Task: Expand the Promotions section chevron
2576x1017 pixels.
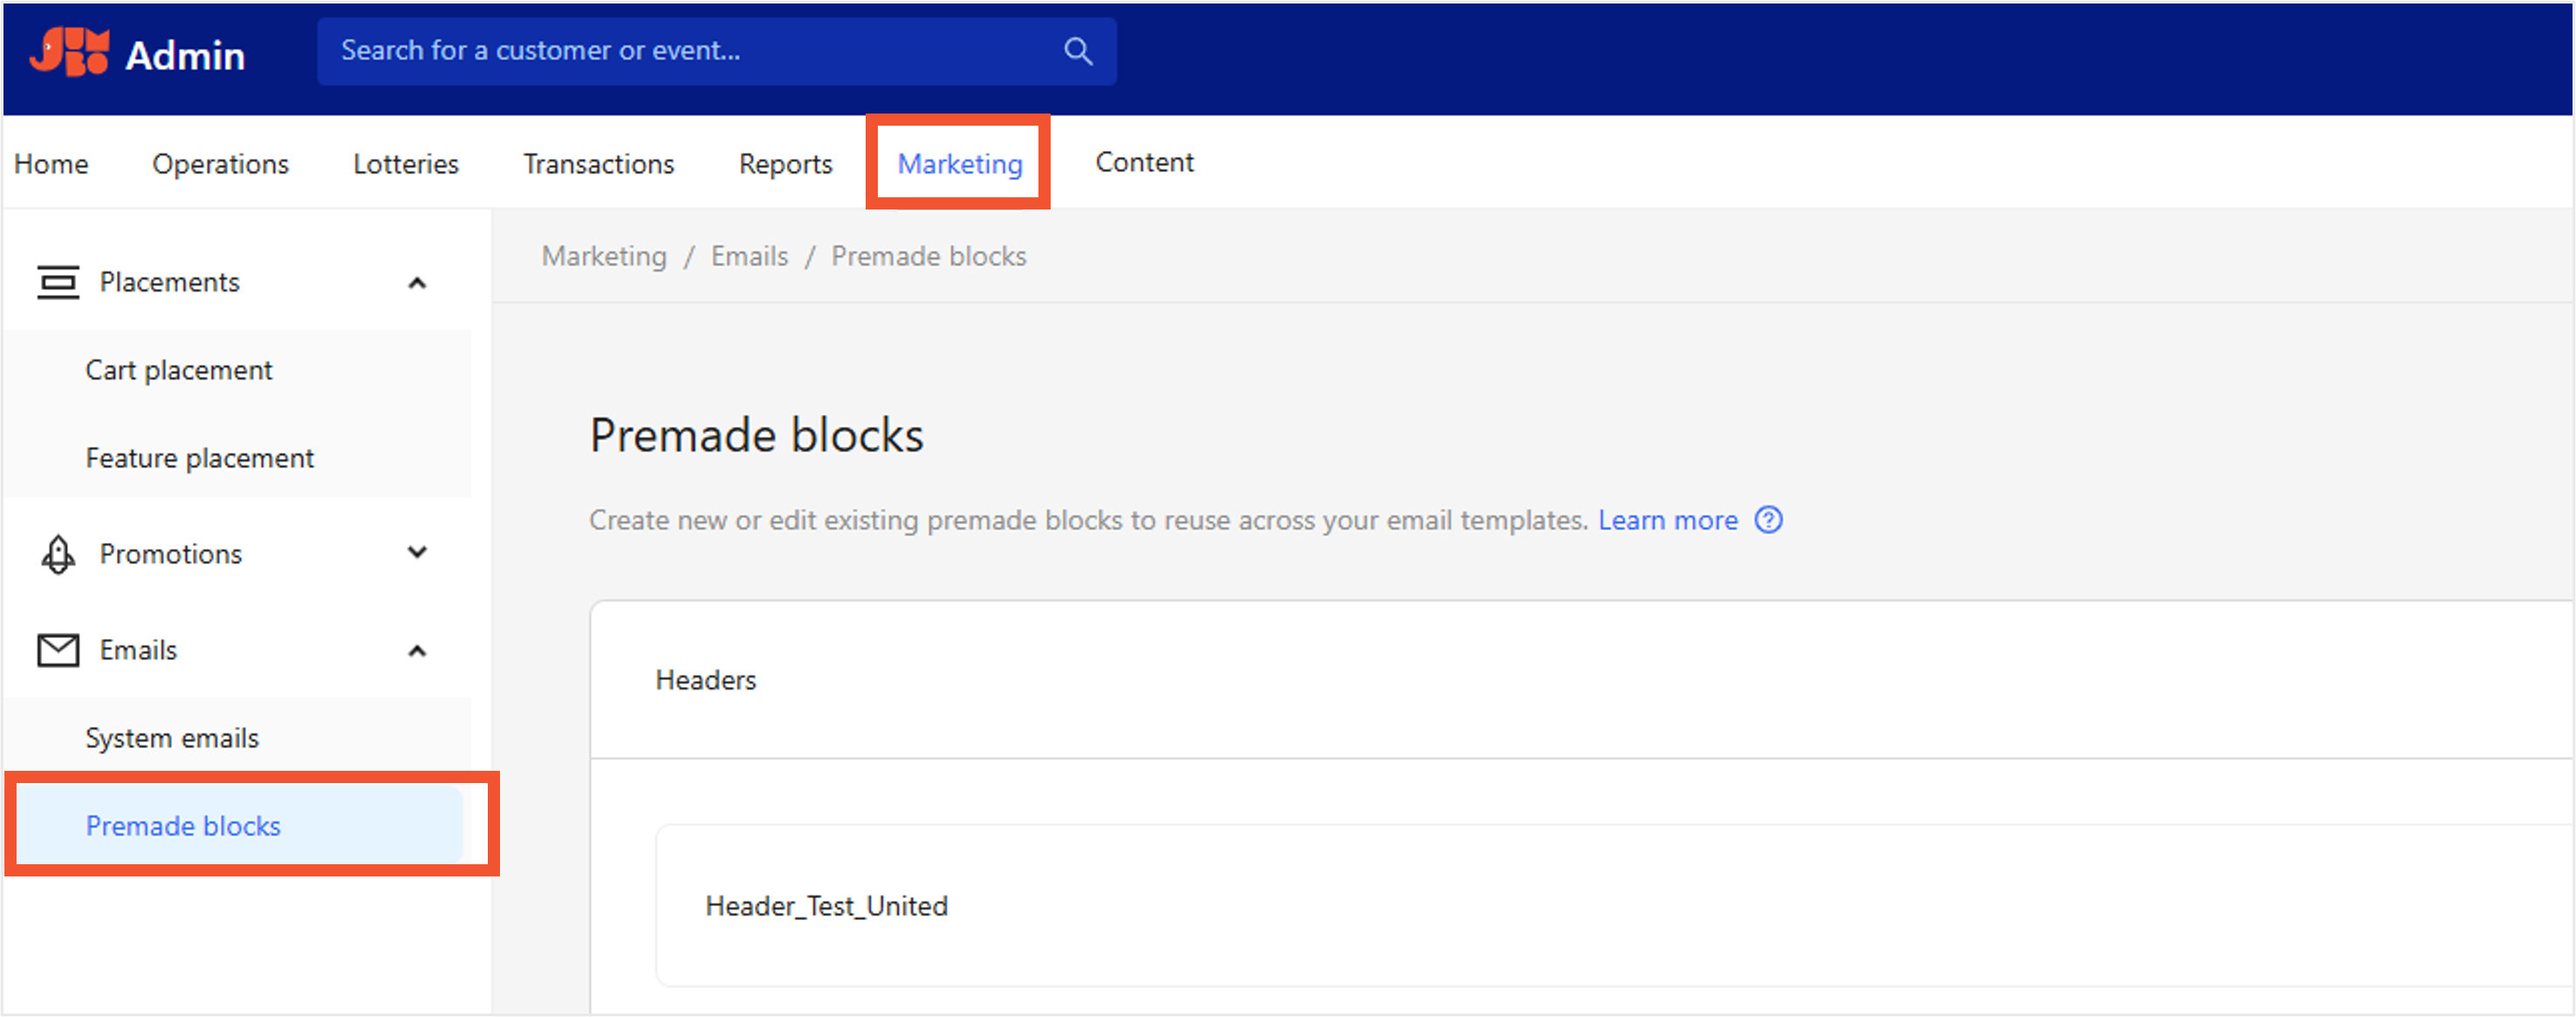Action: point(417,552)
